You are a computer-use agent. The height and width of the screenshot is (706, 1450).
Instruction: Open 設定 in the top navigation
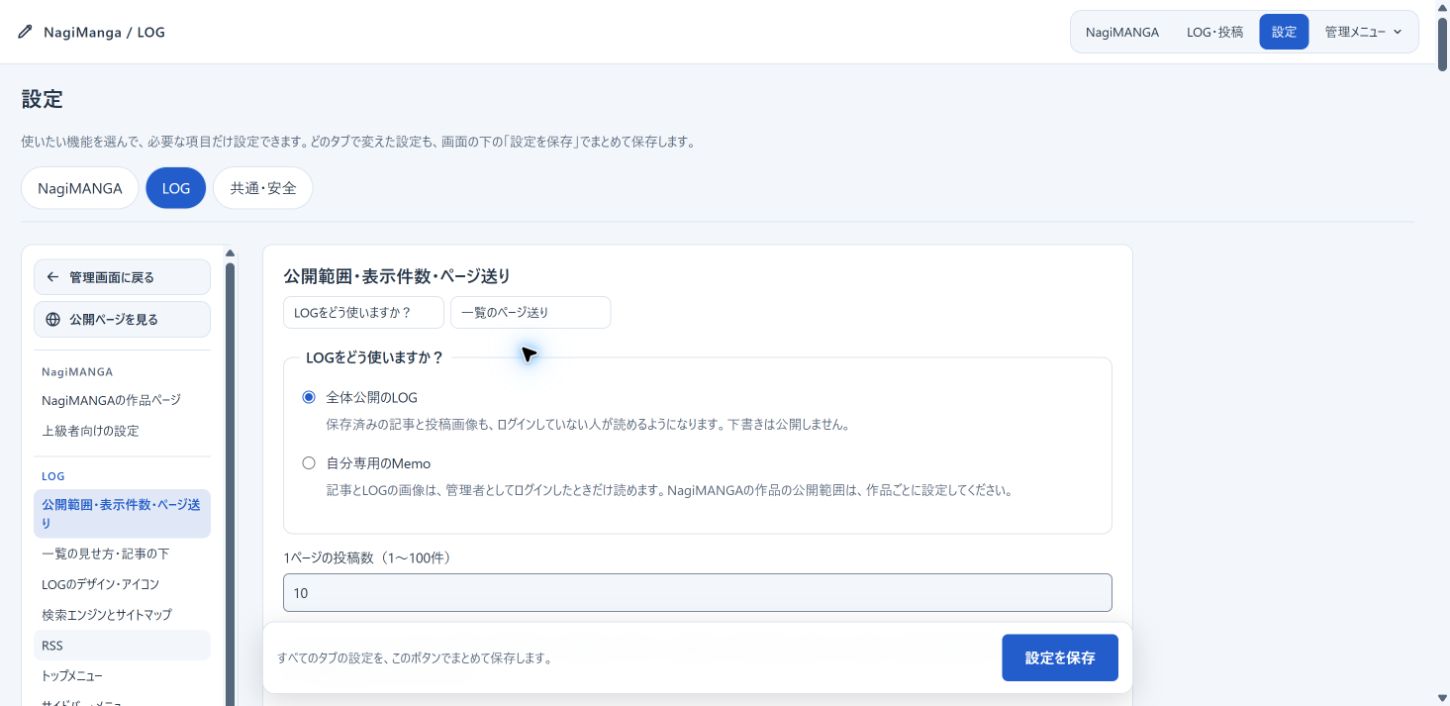(1284, 32)
